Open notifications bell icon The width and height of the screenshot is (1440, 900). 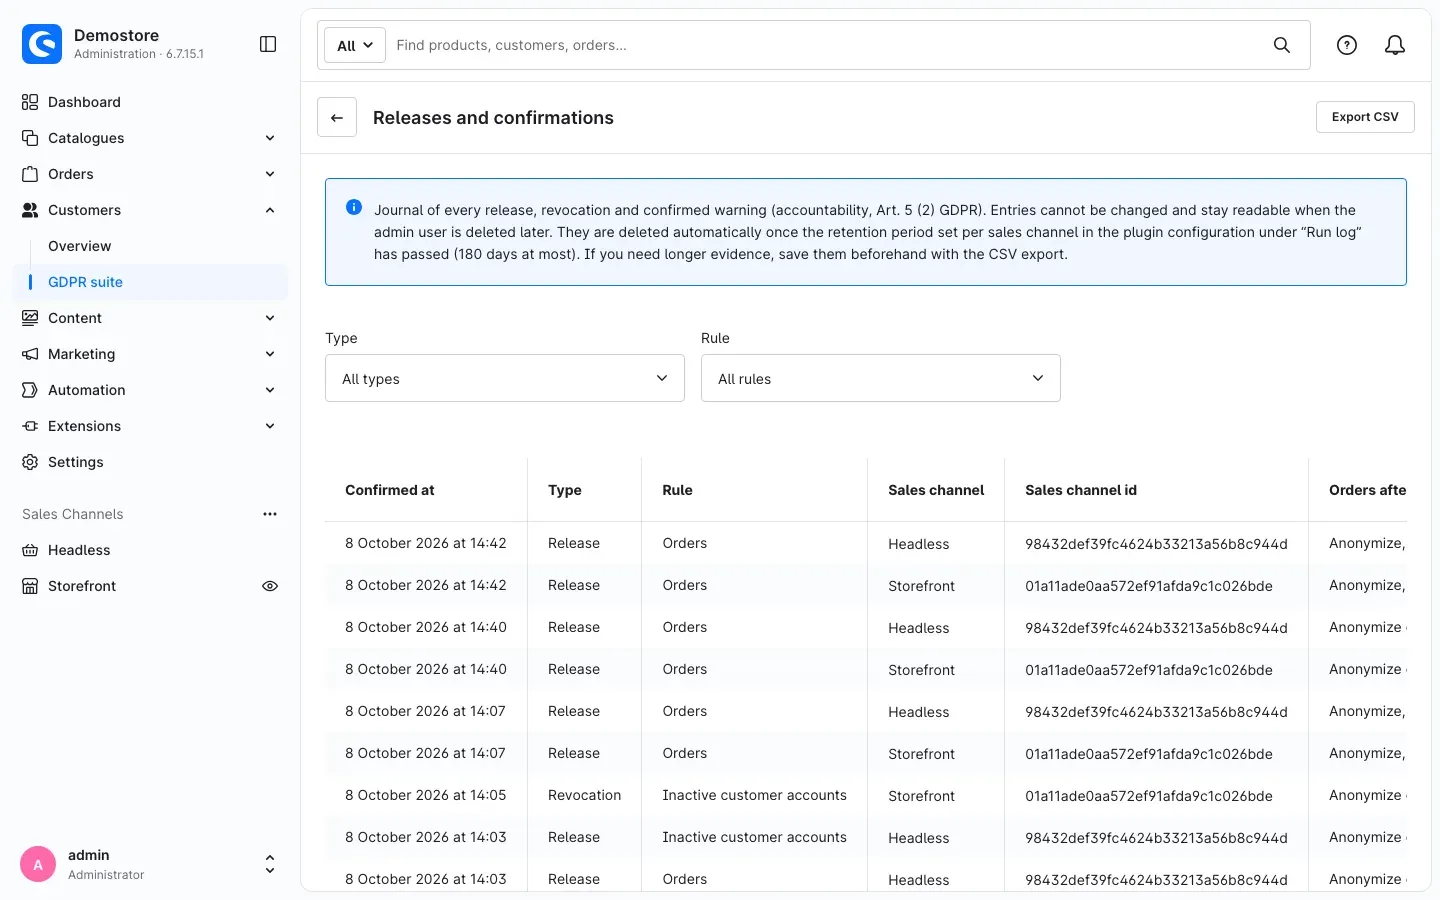[x=1395, y=45]
